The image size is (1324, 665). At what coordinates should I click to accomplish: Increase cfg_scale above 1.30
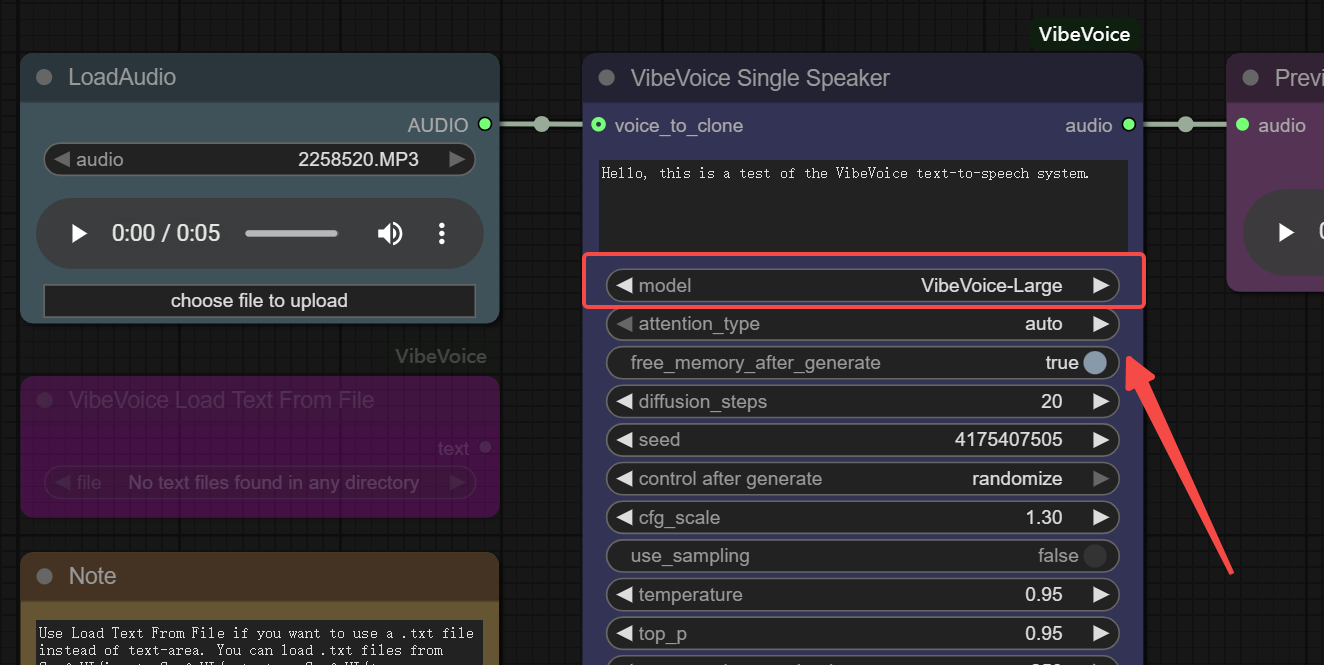[x=1101, y=518]
